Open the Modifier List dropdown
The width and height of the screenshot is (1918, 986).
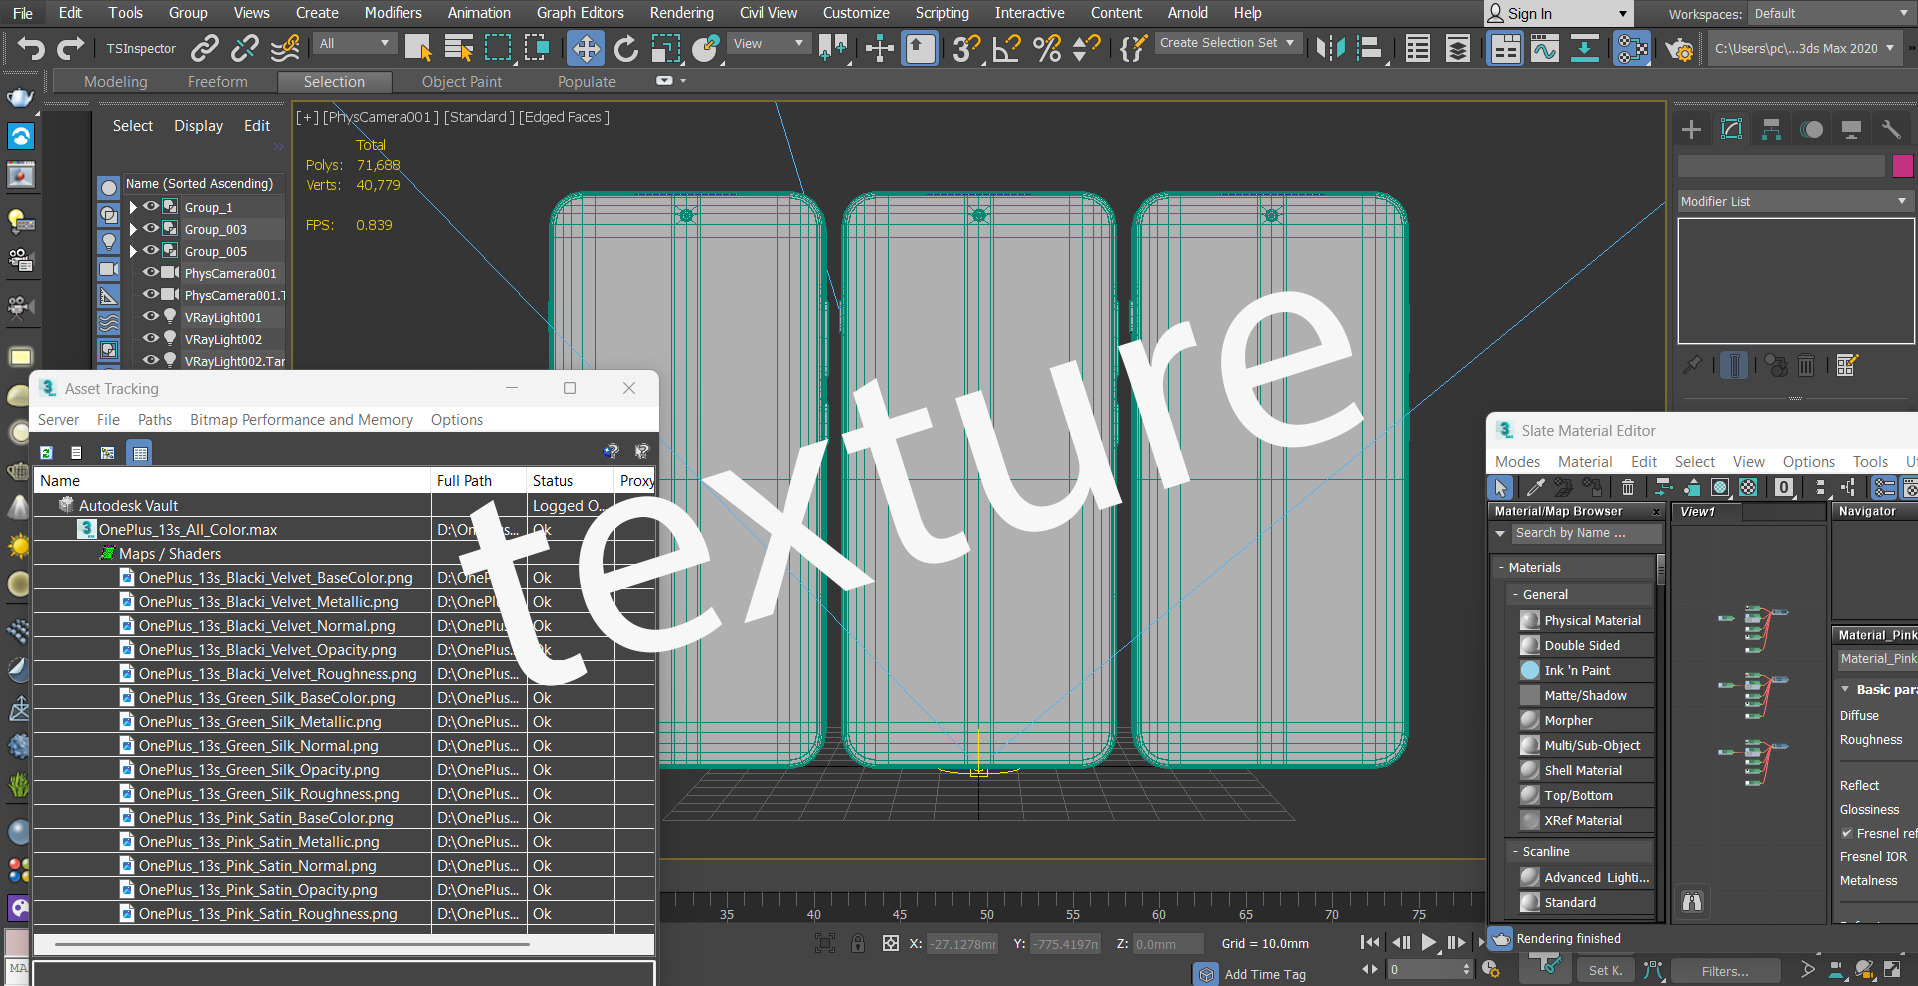pyautogui.click(x=1795, y=201)
